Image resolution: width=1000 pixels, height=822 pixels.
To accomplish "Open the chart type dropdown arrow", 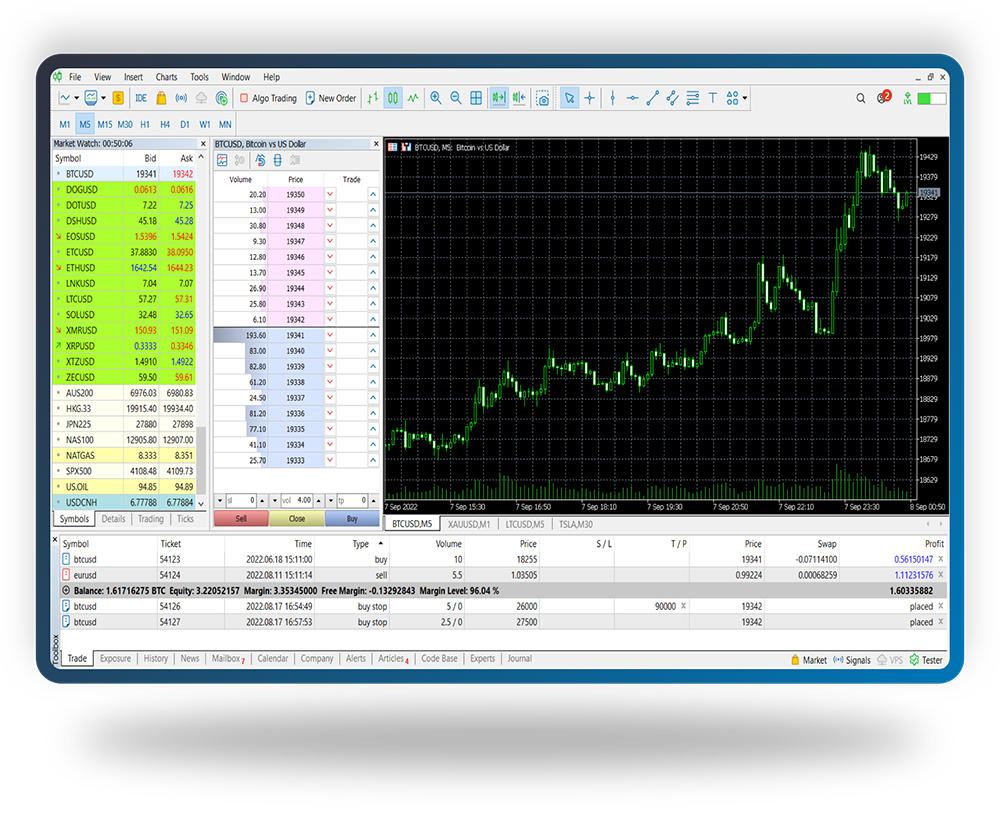I will tap(77, 98).
